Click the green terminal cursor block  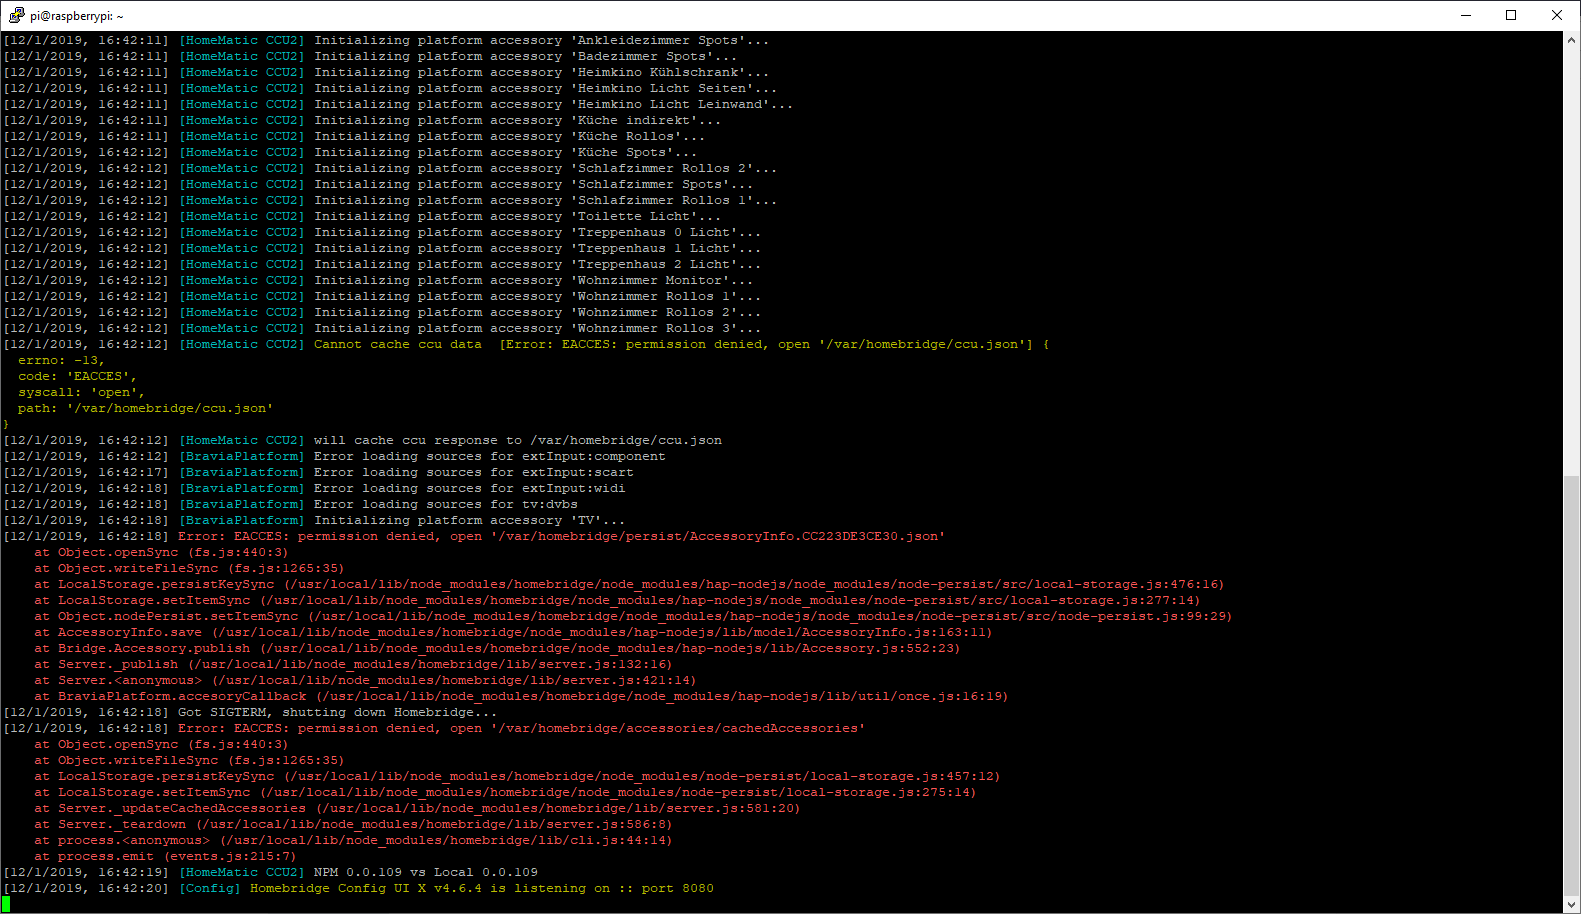6,904
